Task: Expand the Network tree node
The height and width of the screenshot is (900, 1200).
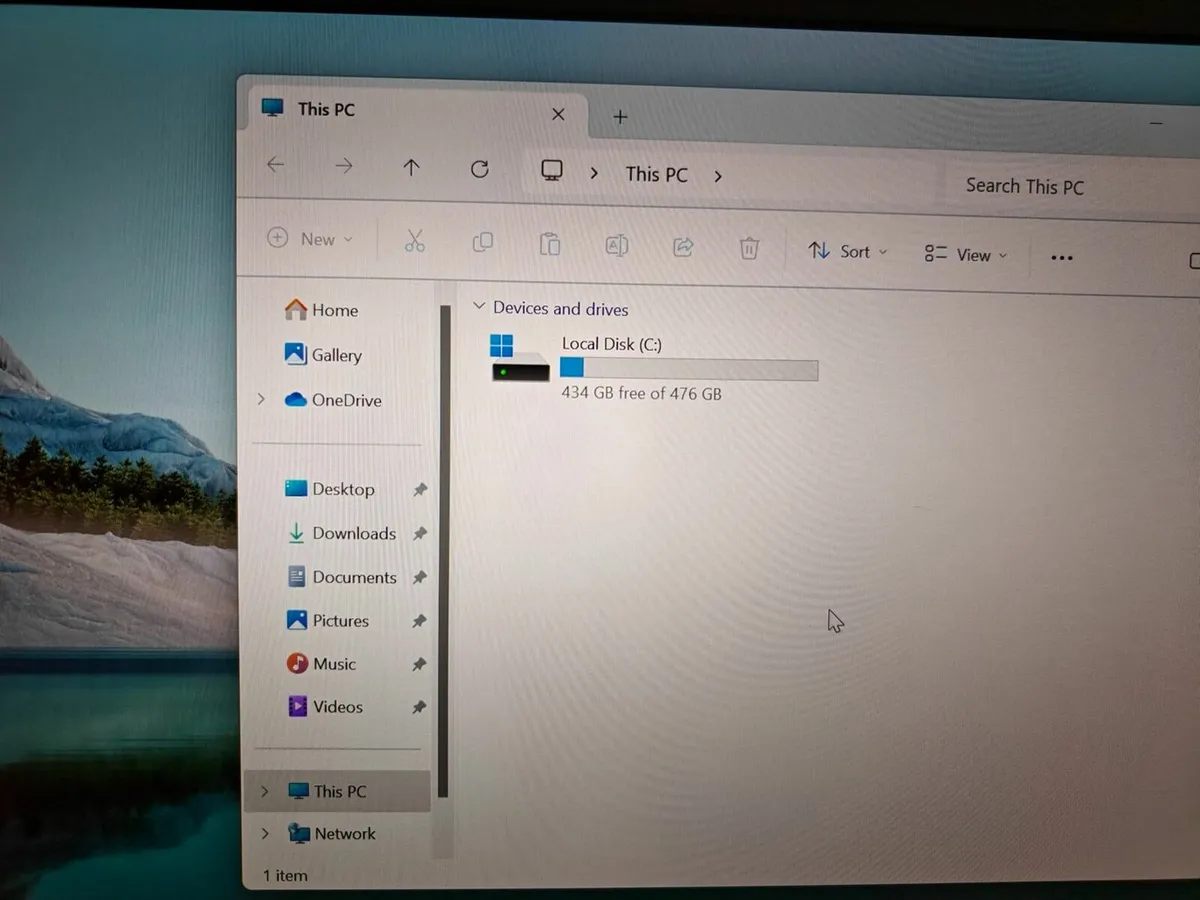Action: (265, 833)
